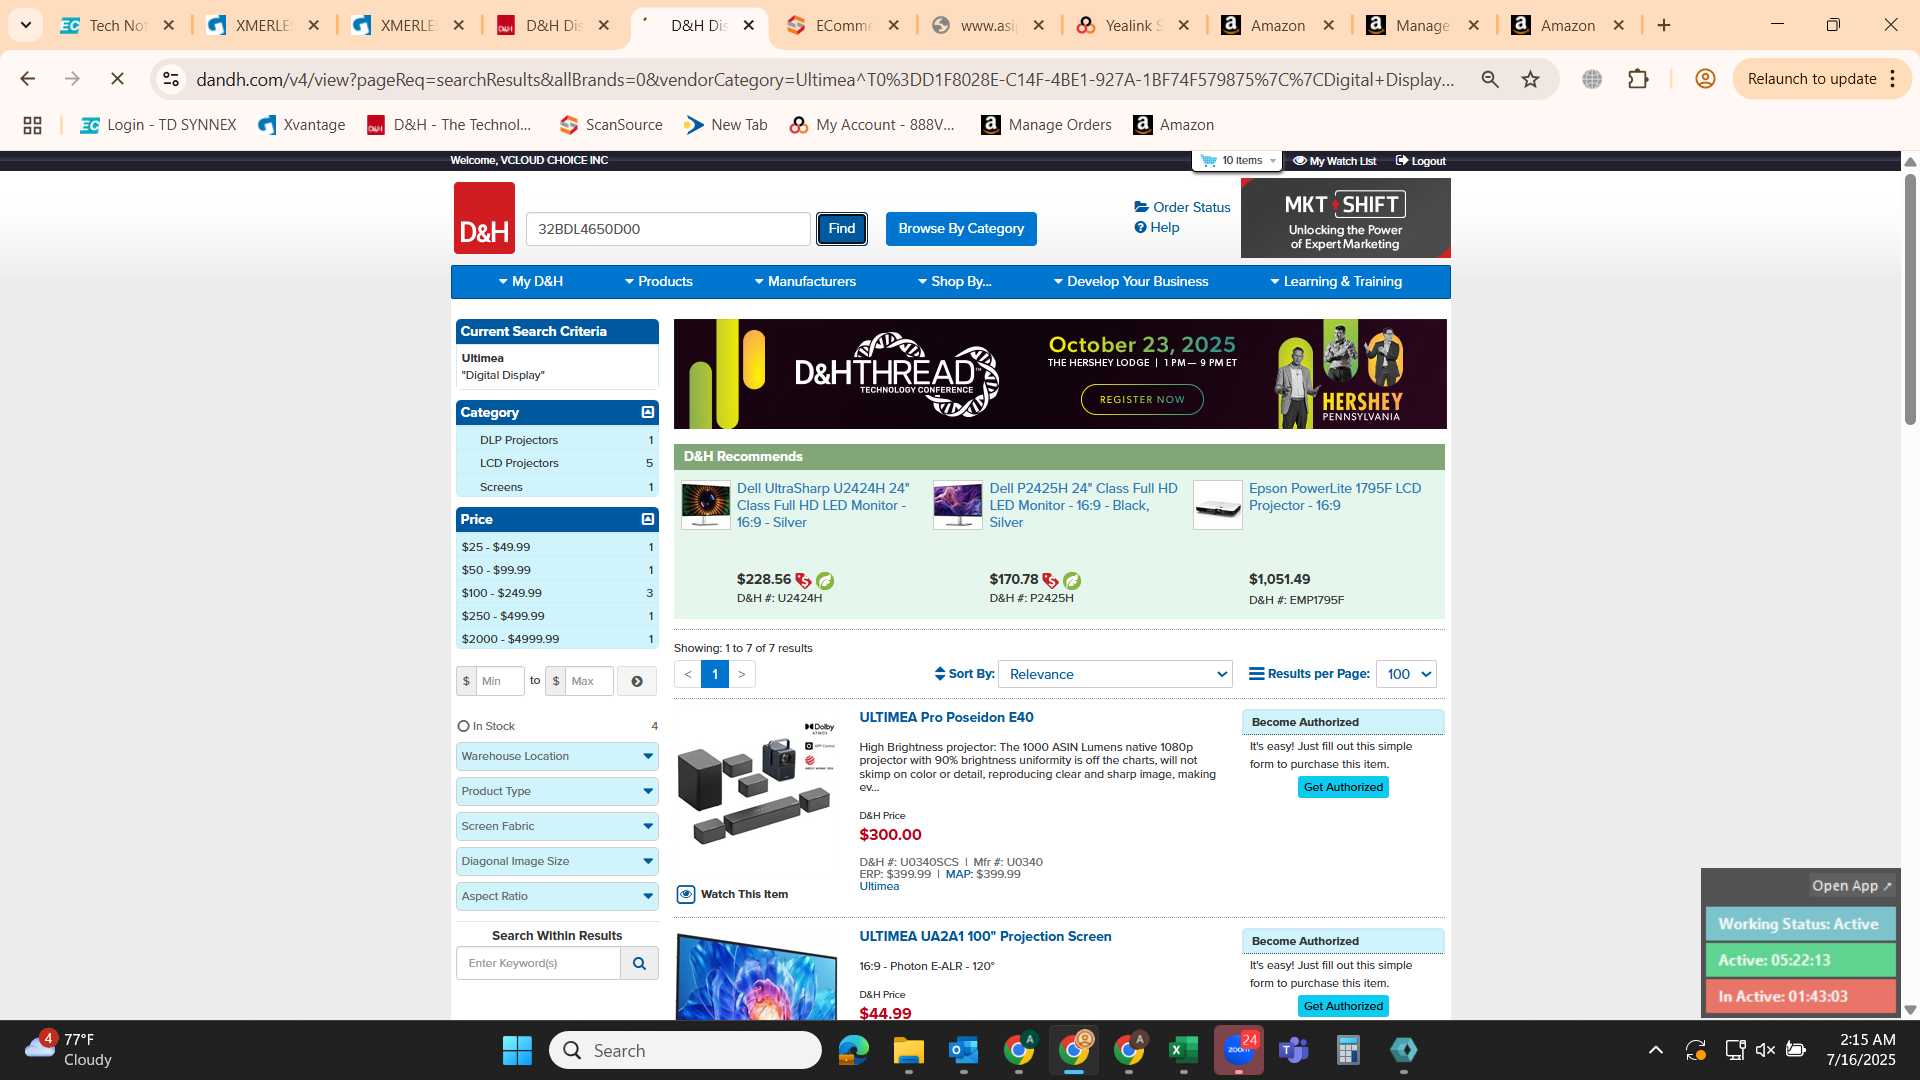The width and height of the screenshot is (1920, 1080).
Task: Click Dell U2424H monitor thumbnail
Action: 706,504
